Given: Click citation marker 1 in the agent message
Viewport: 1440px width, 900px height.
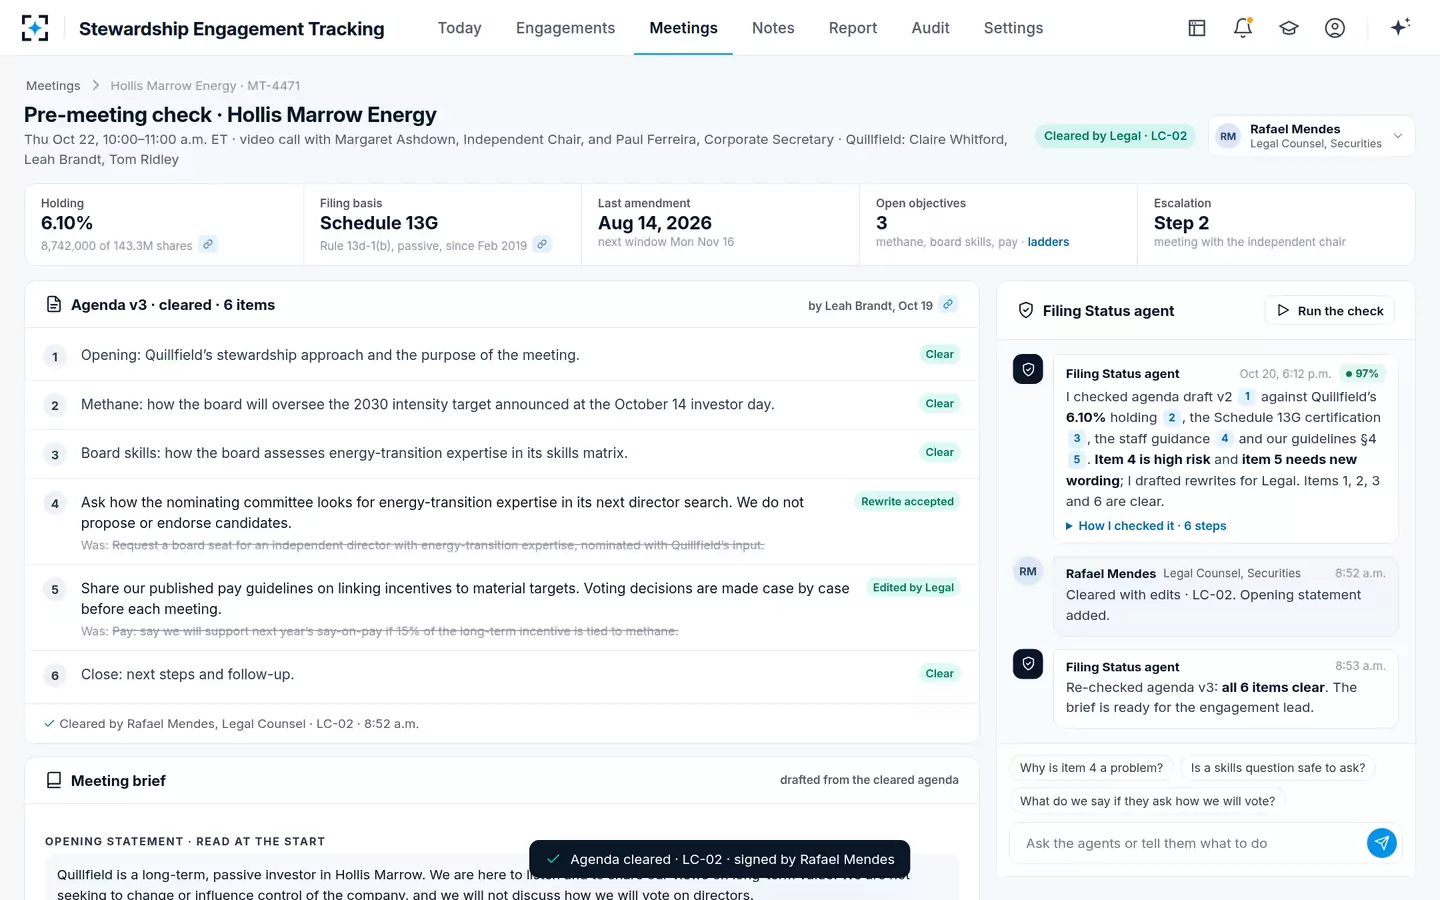Looking at the screenshot, I should point(1247,396).
